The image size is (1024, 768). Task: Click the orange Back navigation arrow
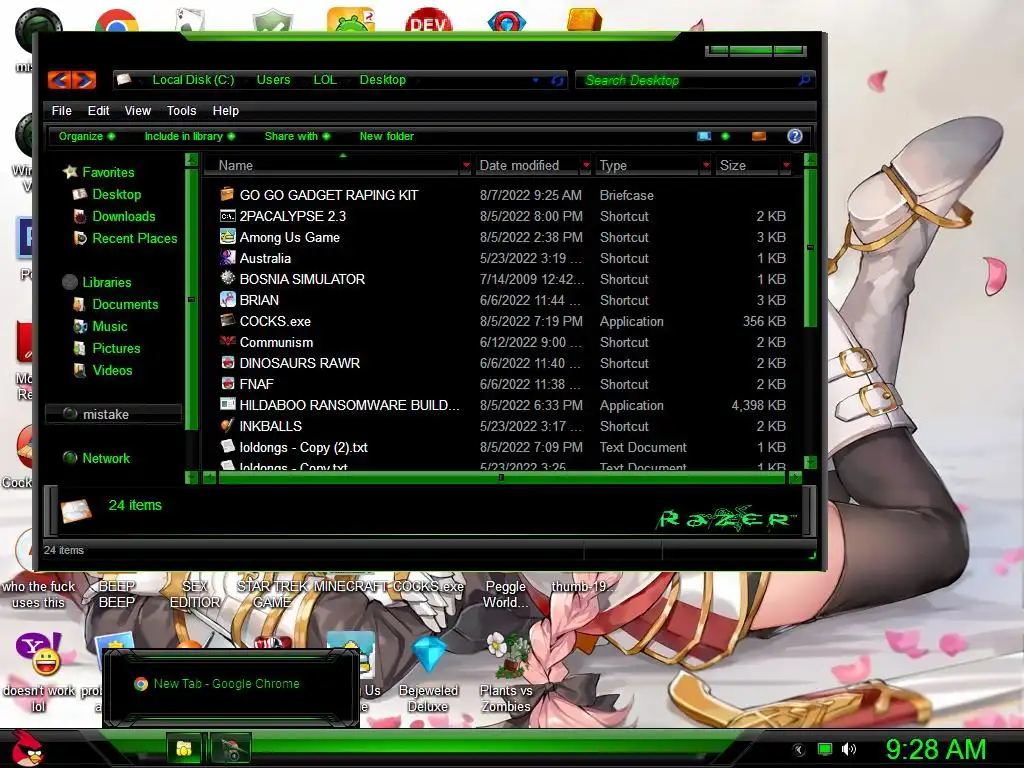coord(60,80)
